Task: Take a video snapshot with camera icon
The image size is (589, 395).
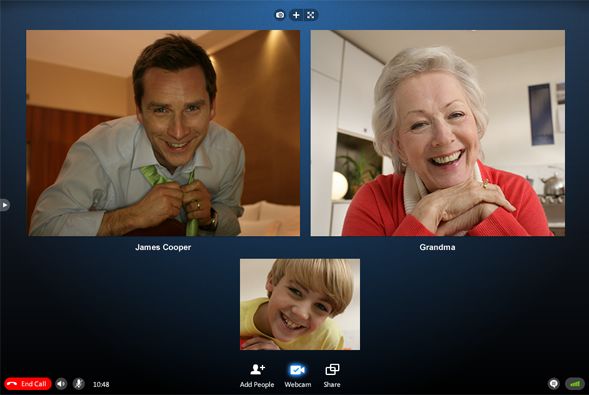Action: tap(280, 15)
